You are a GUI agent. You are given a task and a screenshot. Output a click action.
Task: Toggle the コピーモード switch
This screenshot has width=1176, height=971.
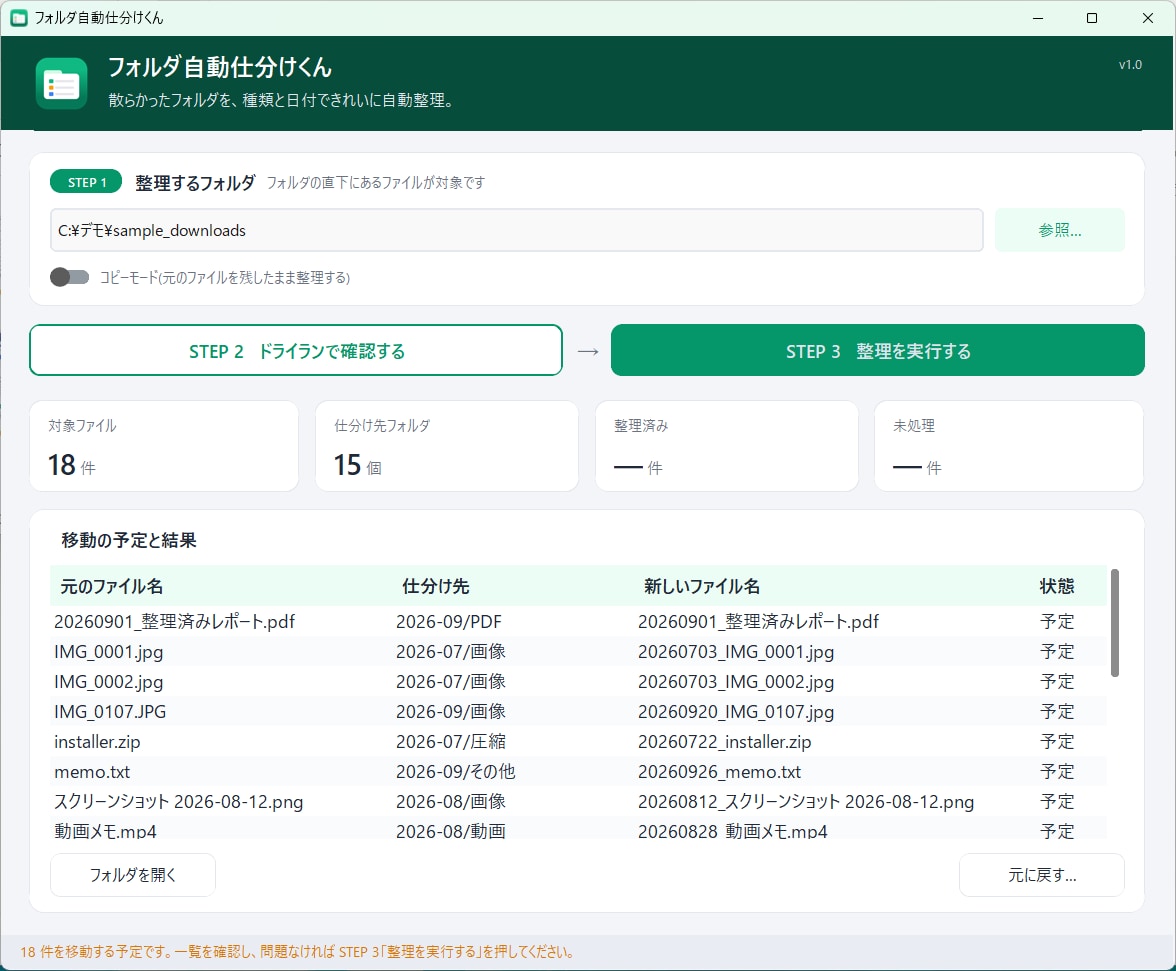coord(70,277)
